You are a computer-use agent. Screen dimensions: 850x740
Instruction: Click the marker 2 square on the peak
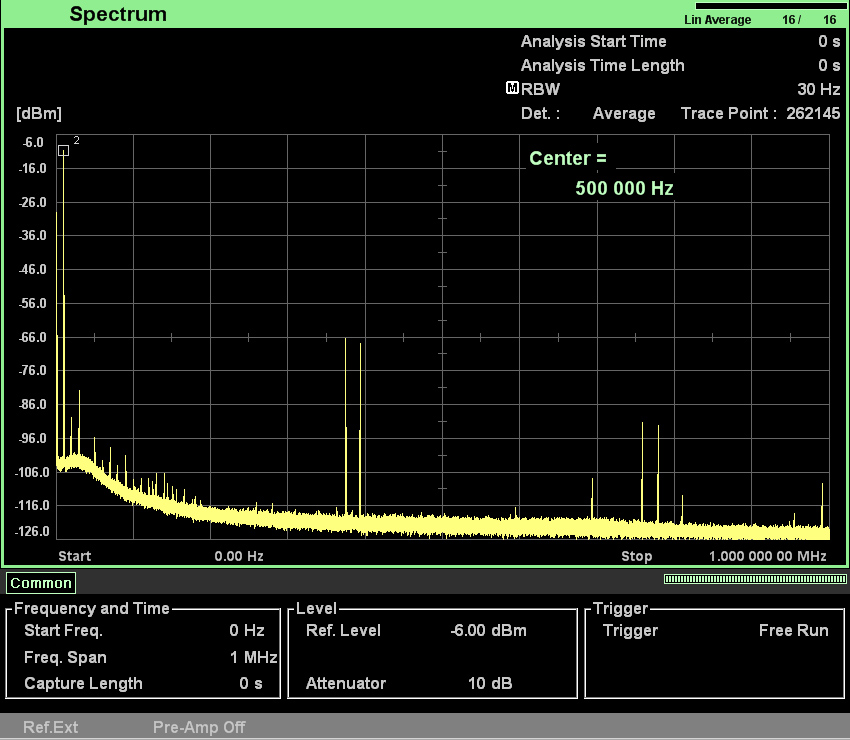(x=63, y=151)
